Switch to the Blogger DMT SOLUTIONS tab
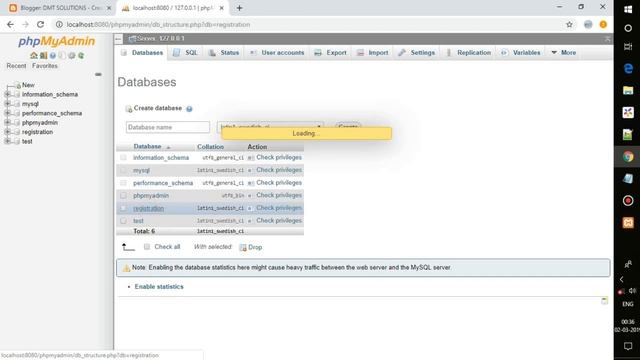The height and width of the screenshot is (360, 640). 60,8
